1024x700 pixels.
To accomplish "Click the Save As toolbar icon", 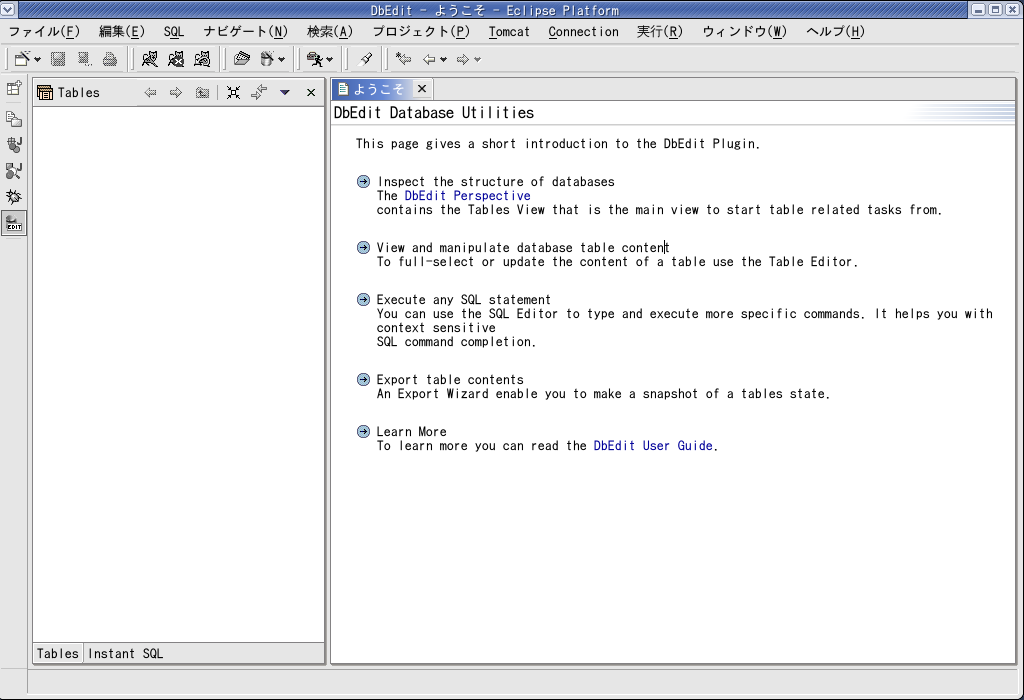I will tap(84, 59).
